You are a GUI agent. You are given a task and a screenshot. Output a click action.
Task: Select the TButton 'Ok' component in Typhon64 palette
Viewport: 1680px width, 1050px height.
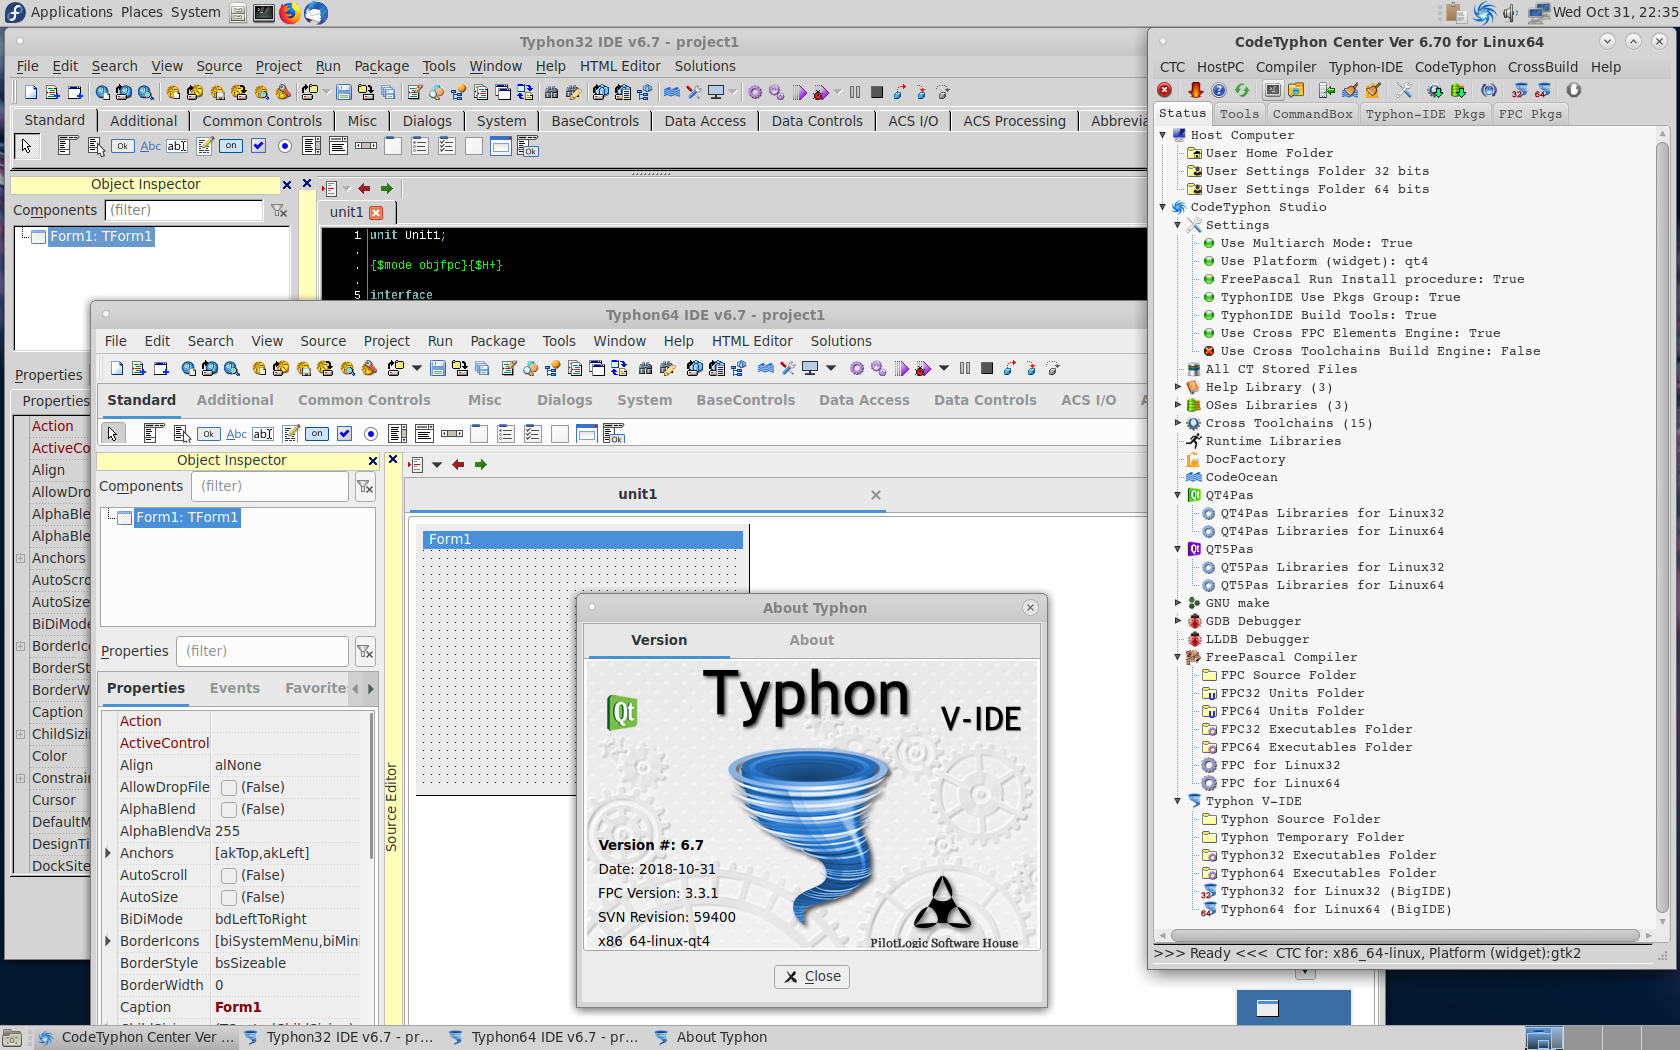[208, 434]
